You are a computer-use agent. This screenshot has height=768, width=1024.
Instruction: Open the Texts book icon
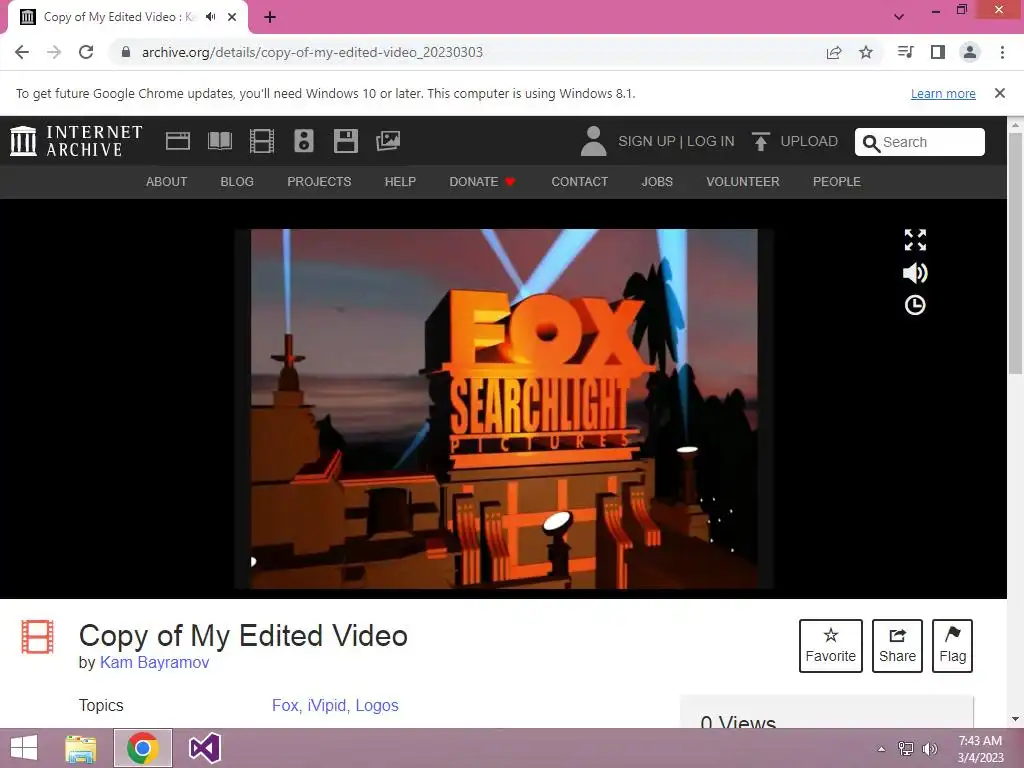click(219, 141)
